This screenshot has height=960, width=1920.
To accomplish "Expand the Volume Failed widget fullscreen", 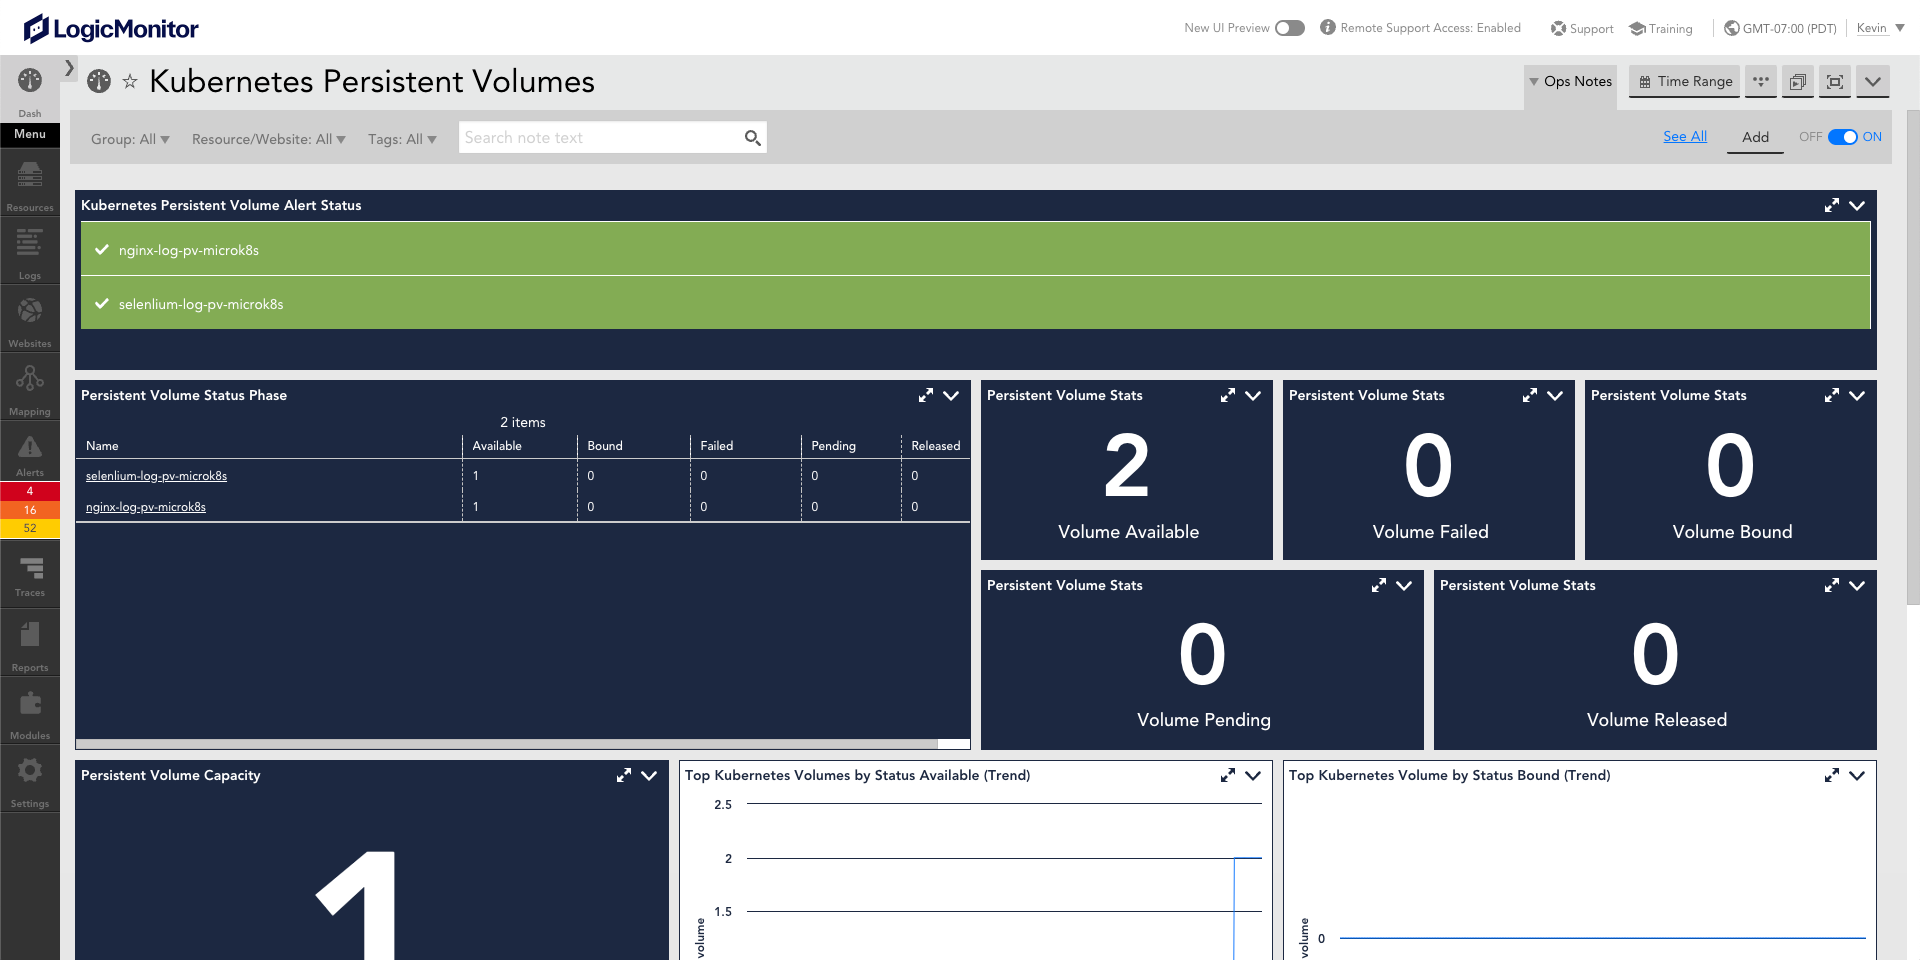I will pyautogui.click(x=1530, y=395).
